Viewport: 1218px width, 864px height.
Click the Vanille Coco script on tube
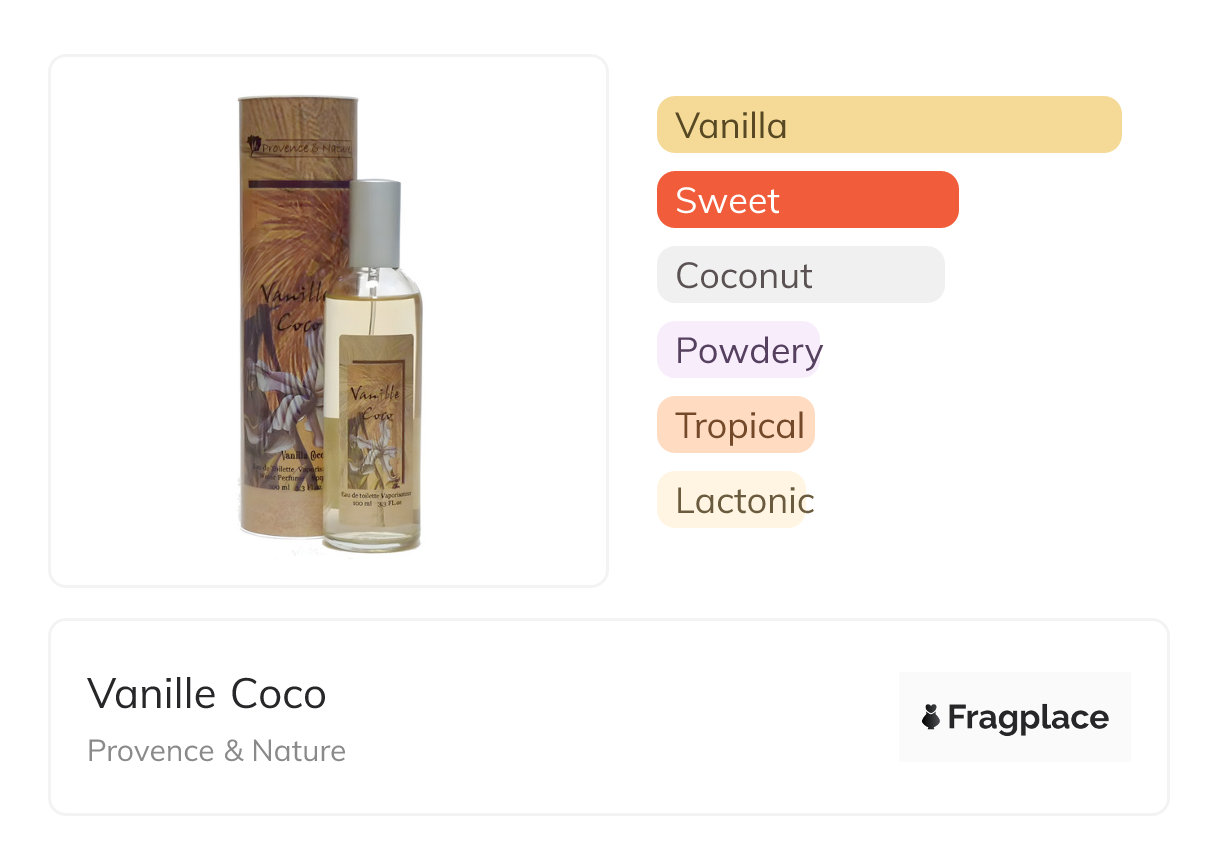point(292,307)
